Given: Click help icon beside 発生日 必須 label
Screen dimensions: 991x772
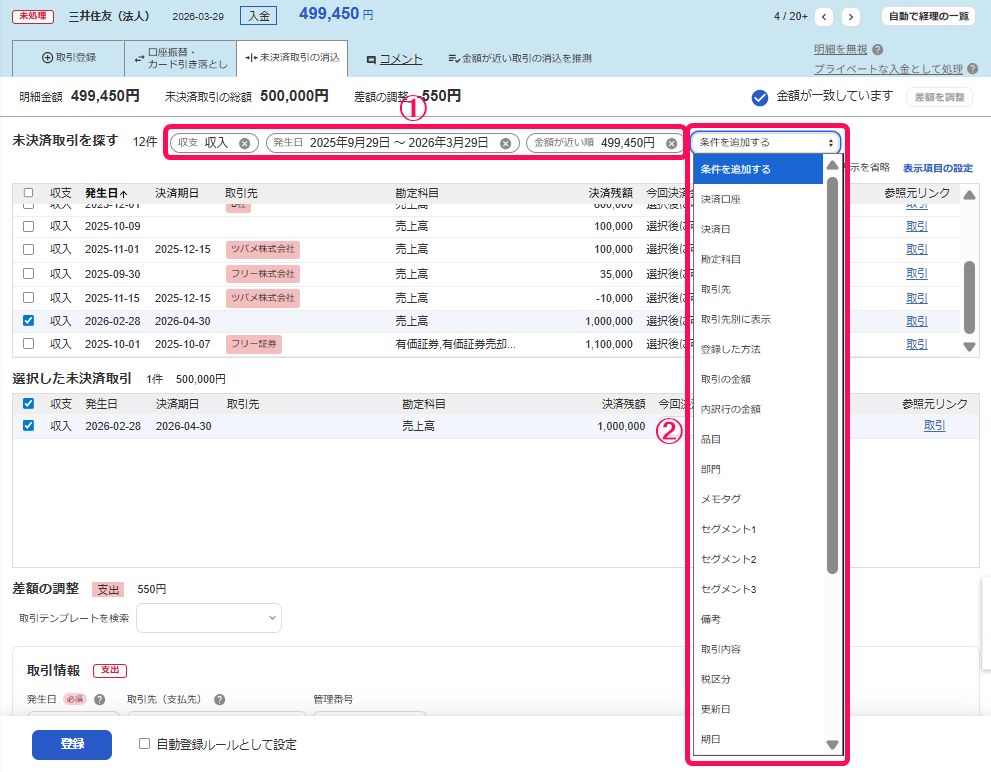Looking at the screenshot, I should coord(99,699).
